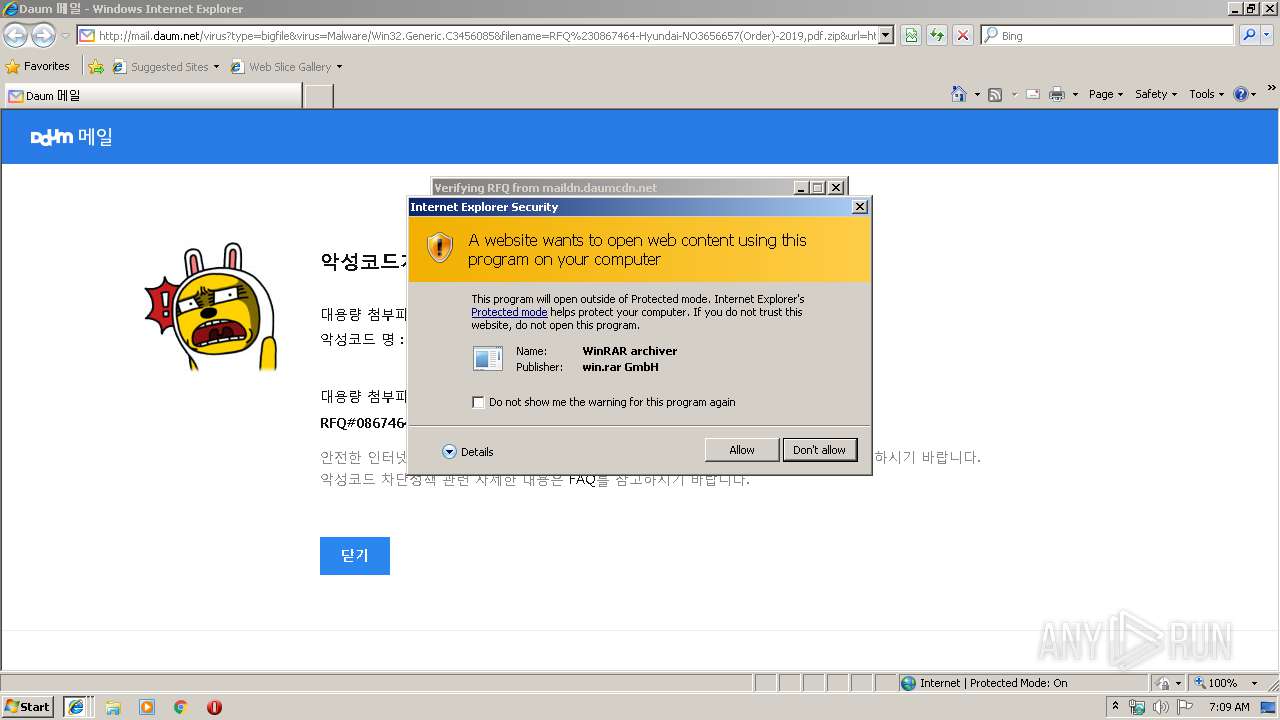Click the Action Center flag tray icon

(1185, 707)
